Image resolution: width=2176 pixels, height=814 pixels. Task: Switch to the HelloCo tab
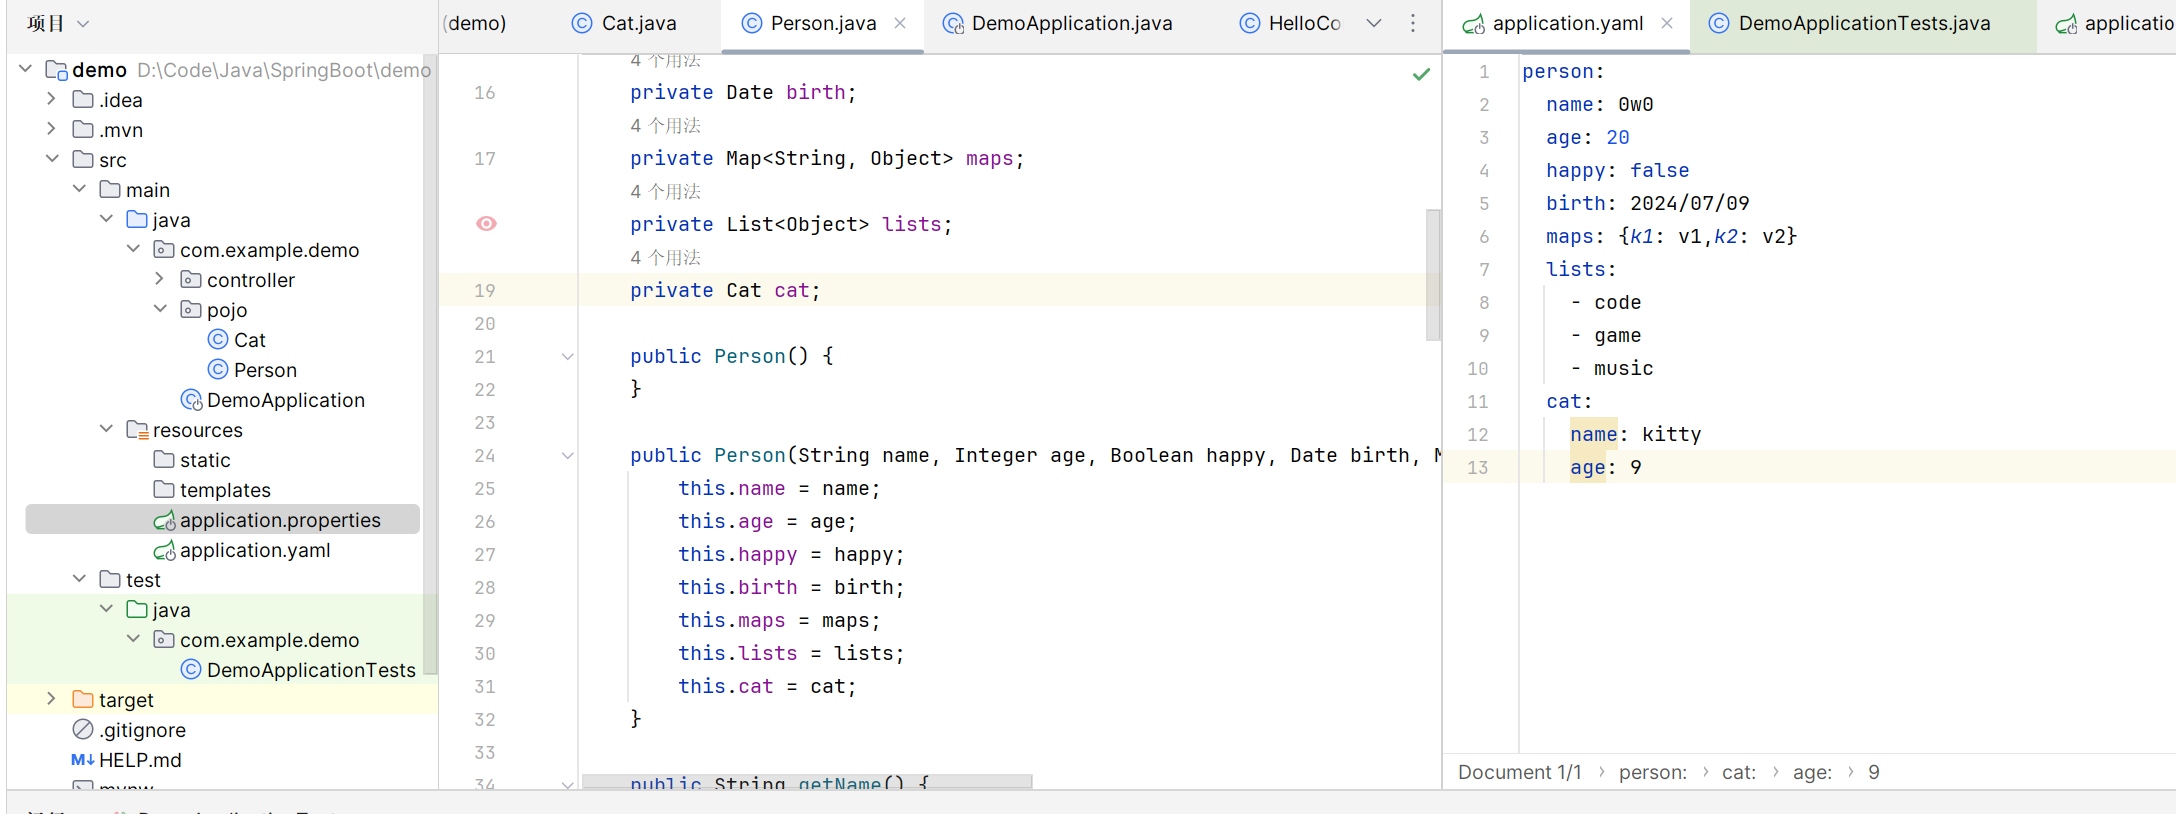click(1304, 23)
